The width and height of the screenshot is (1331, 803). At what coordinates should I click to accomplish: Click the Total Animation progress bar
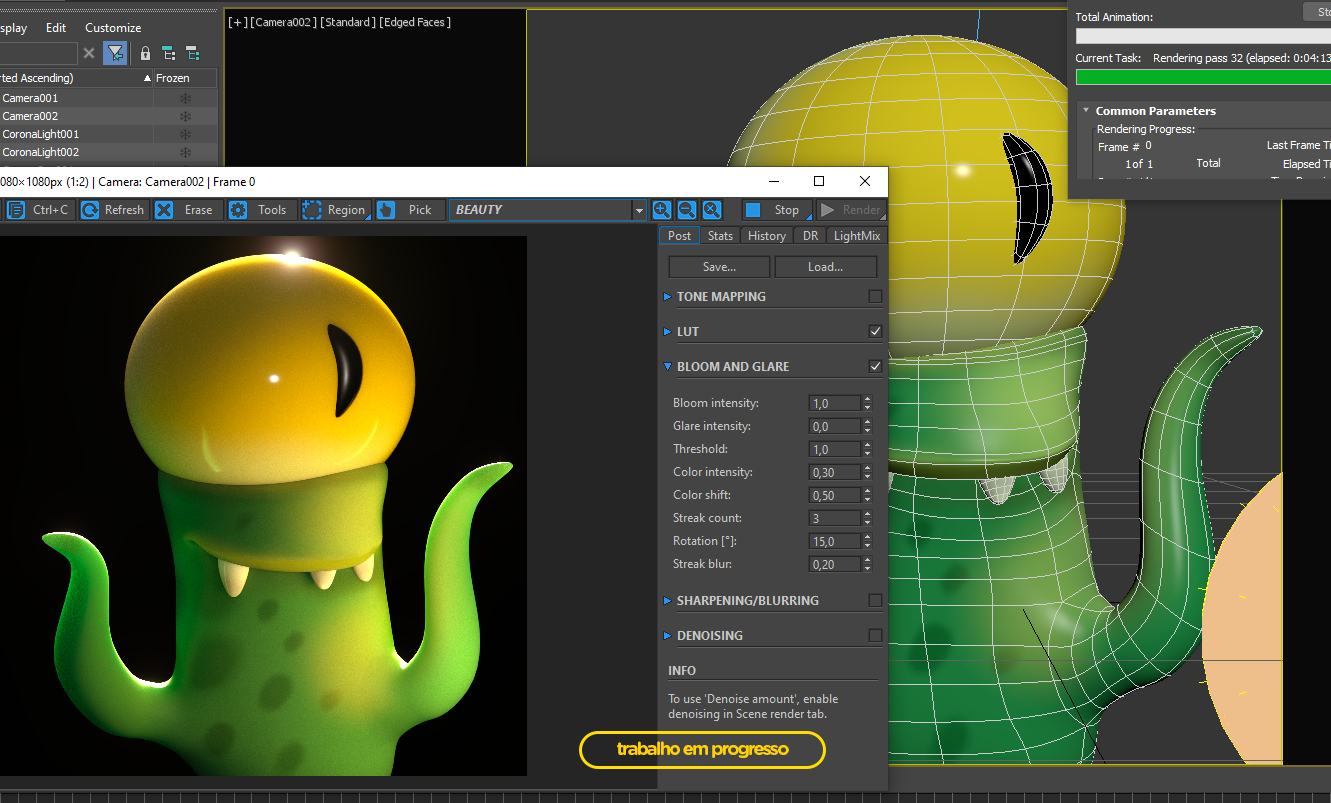1203,35
